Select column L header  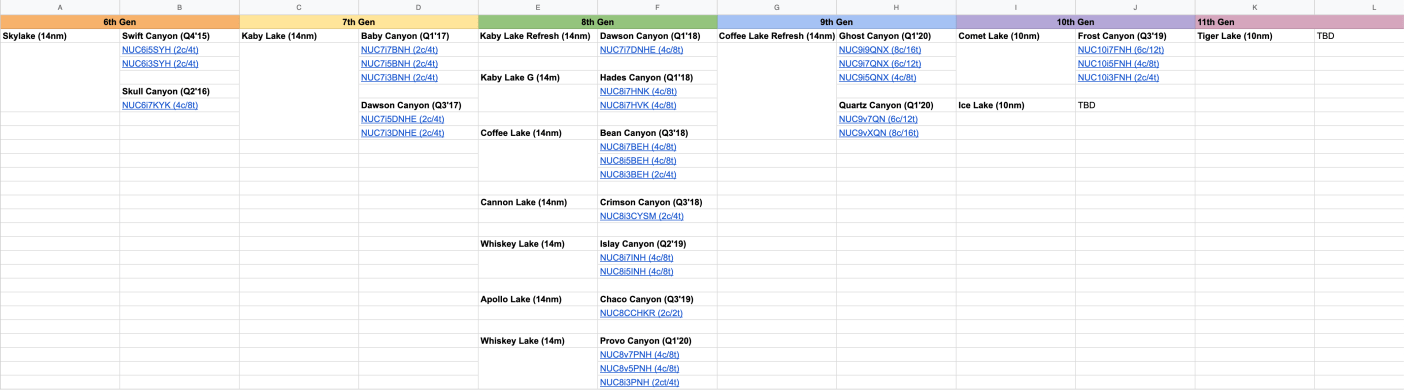pos(1359,8)
